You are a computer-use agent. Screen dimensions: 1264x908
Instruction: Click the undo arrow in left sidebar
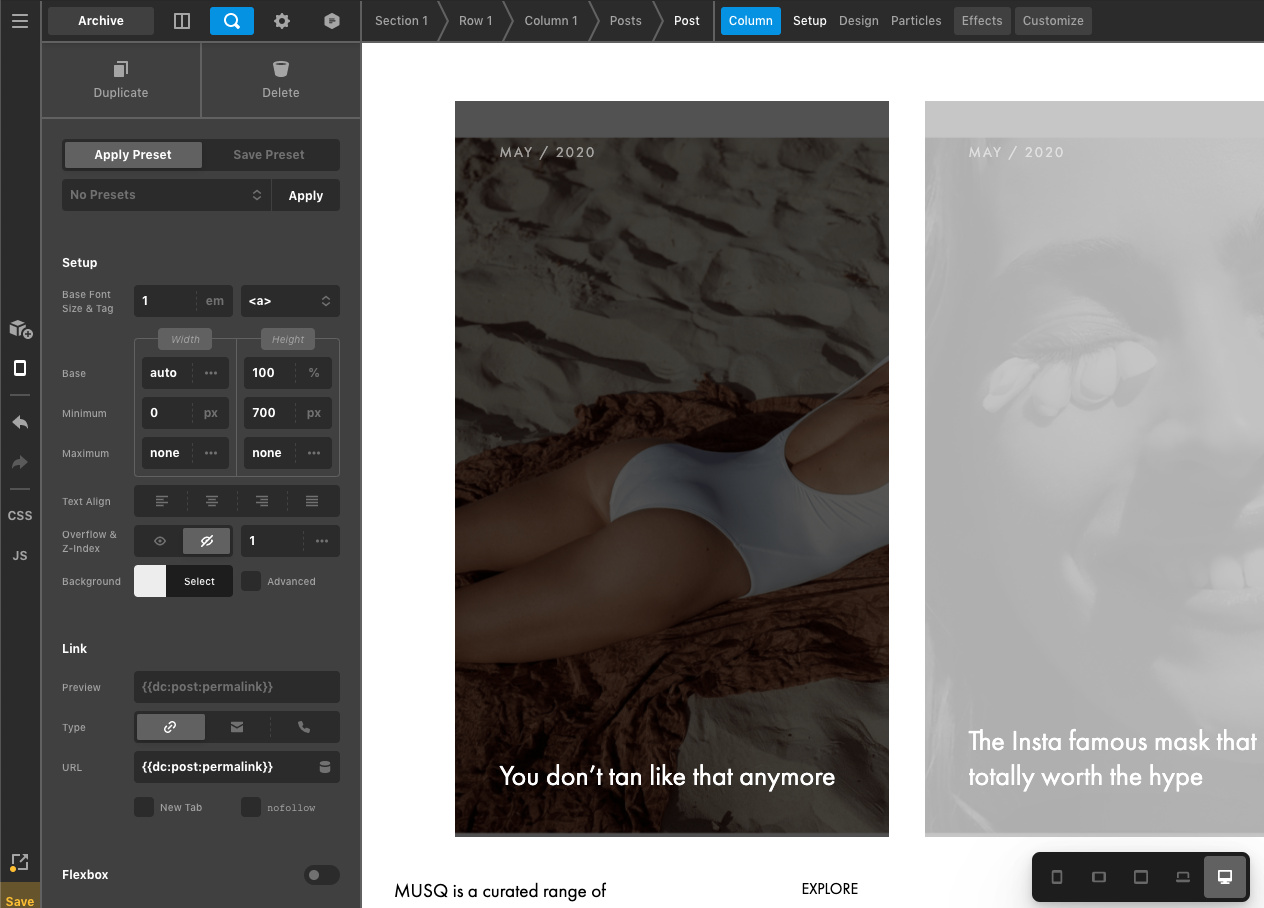(20, 422)
